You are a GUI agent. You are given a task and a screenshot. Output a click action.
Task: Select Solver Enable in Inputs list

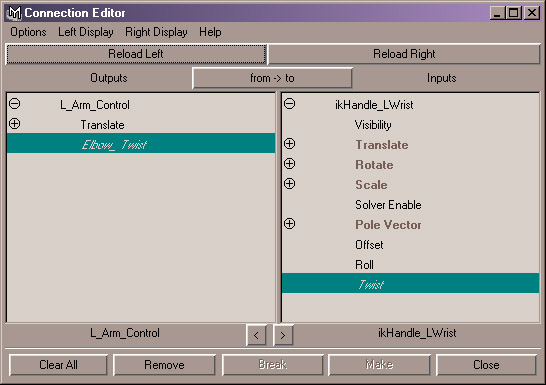click(x=388, y=205)
